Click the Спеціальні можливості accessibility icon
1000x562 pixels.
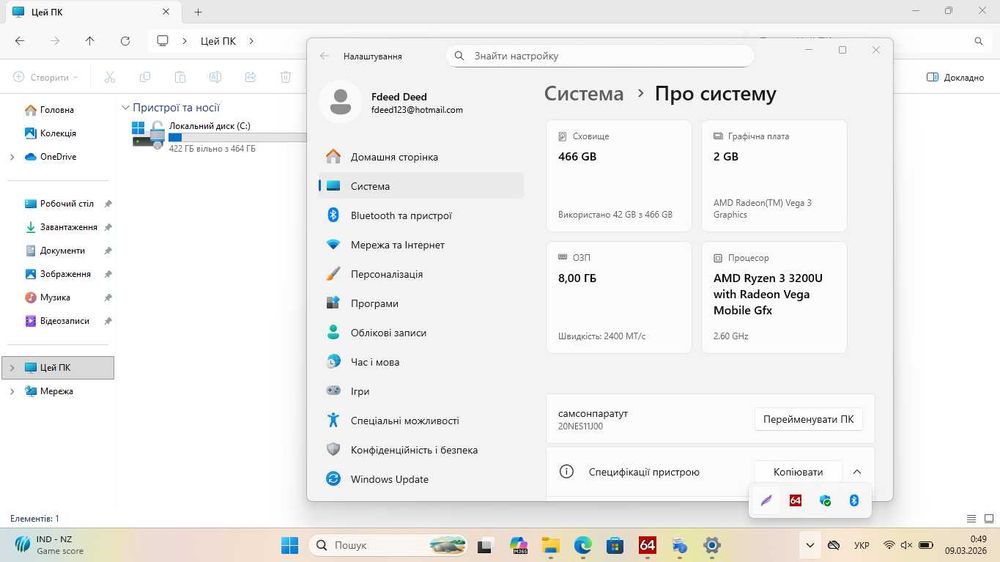pyautogui.click(x=333, y=420)
